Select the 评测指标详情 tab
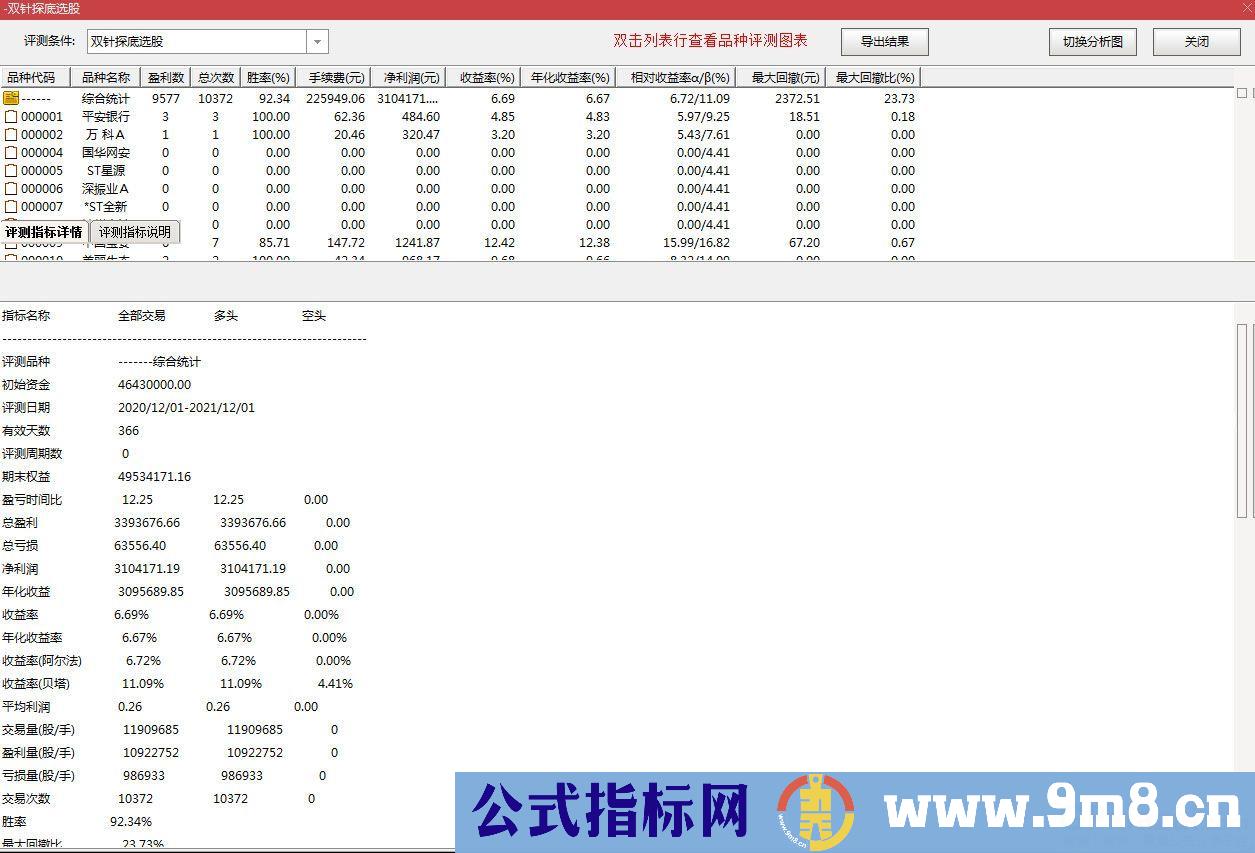The height and width of the screenshot is (853, 1255). click(43, 231)
